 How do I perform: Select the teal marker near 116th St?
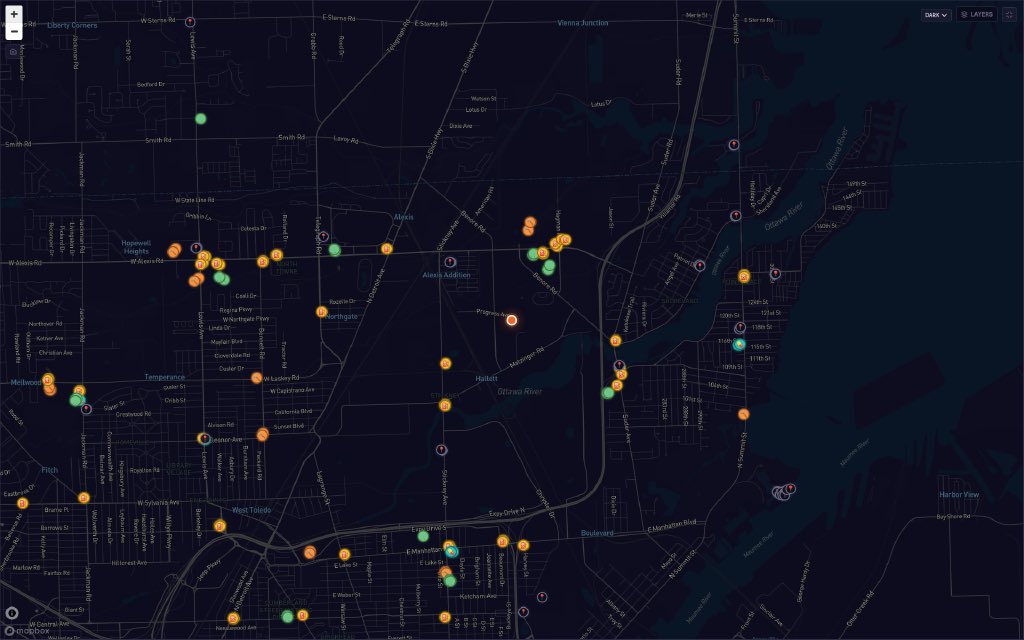point(739,344)
